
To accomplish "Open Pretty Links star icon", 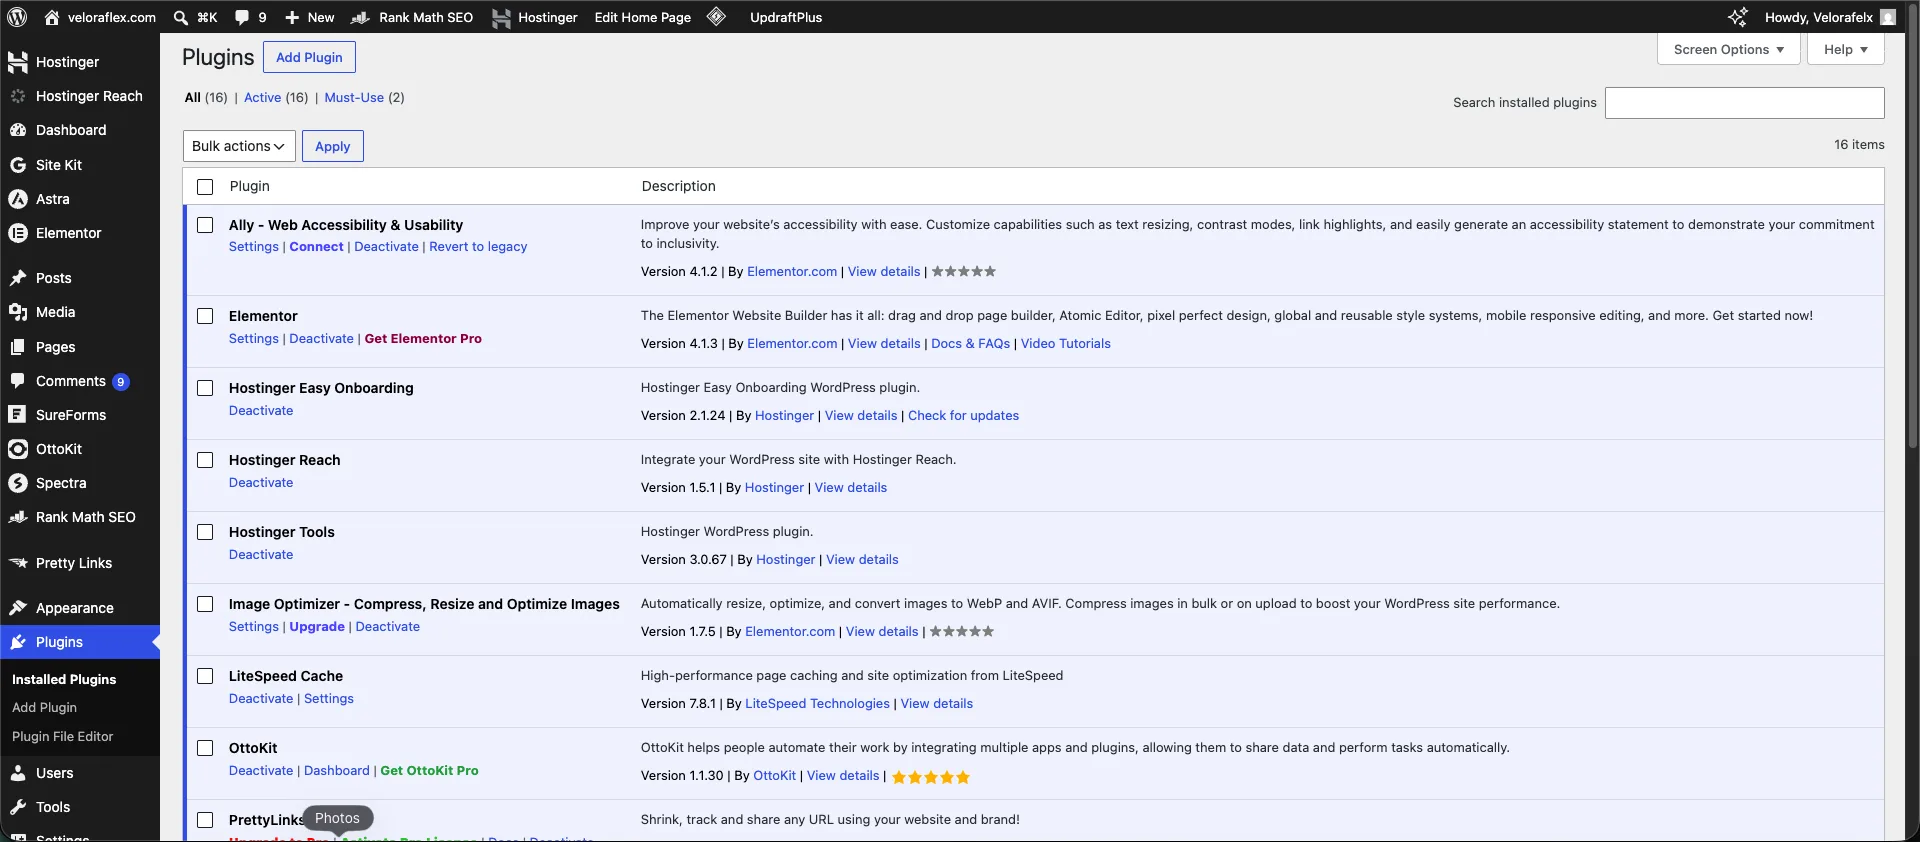I will tap(17, 563).
